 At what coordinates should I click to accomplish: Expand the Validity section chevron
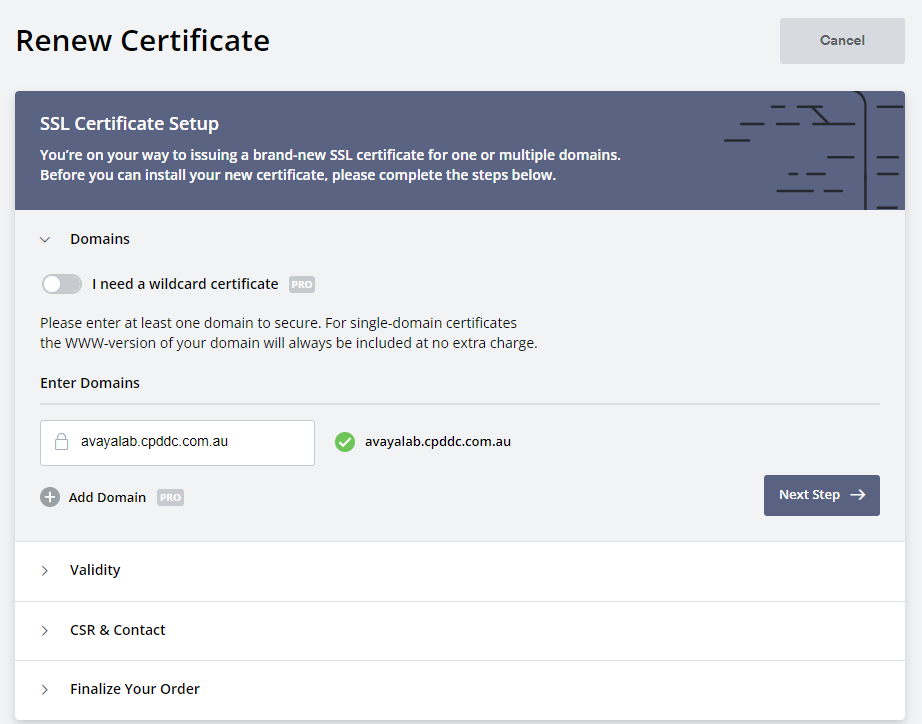(45, 570)
